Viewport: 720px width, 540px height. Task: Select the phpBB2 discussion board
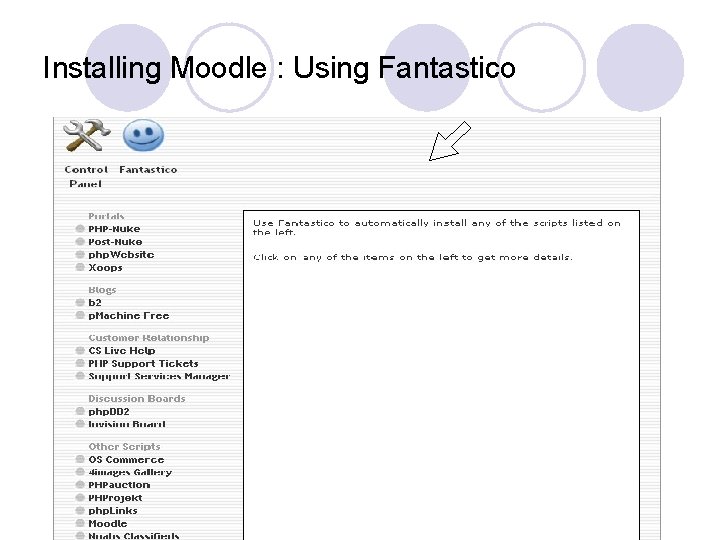pyautogui.click(x=109, y=411)
